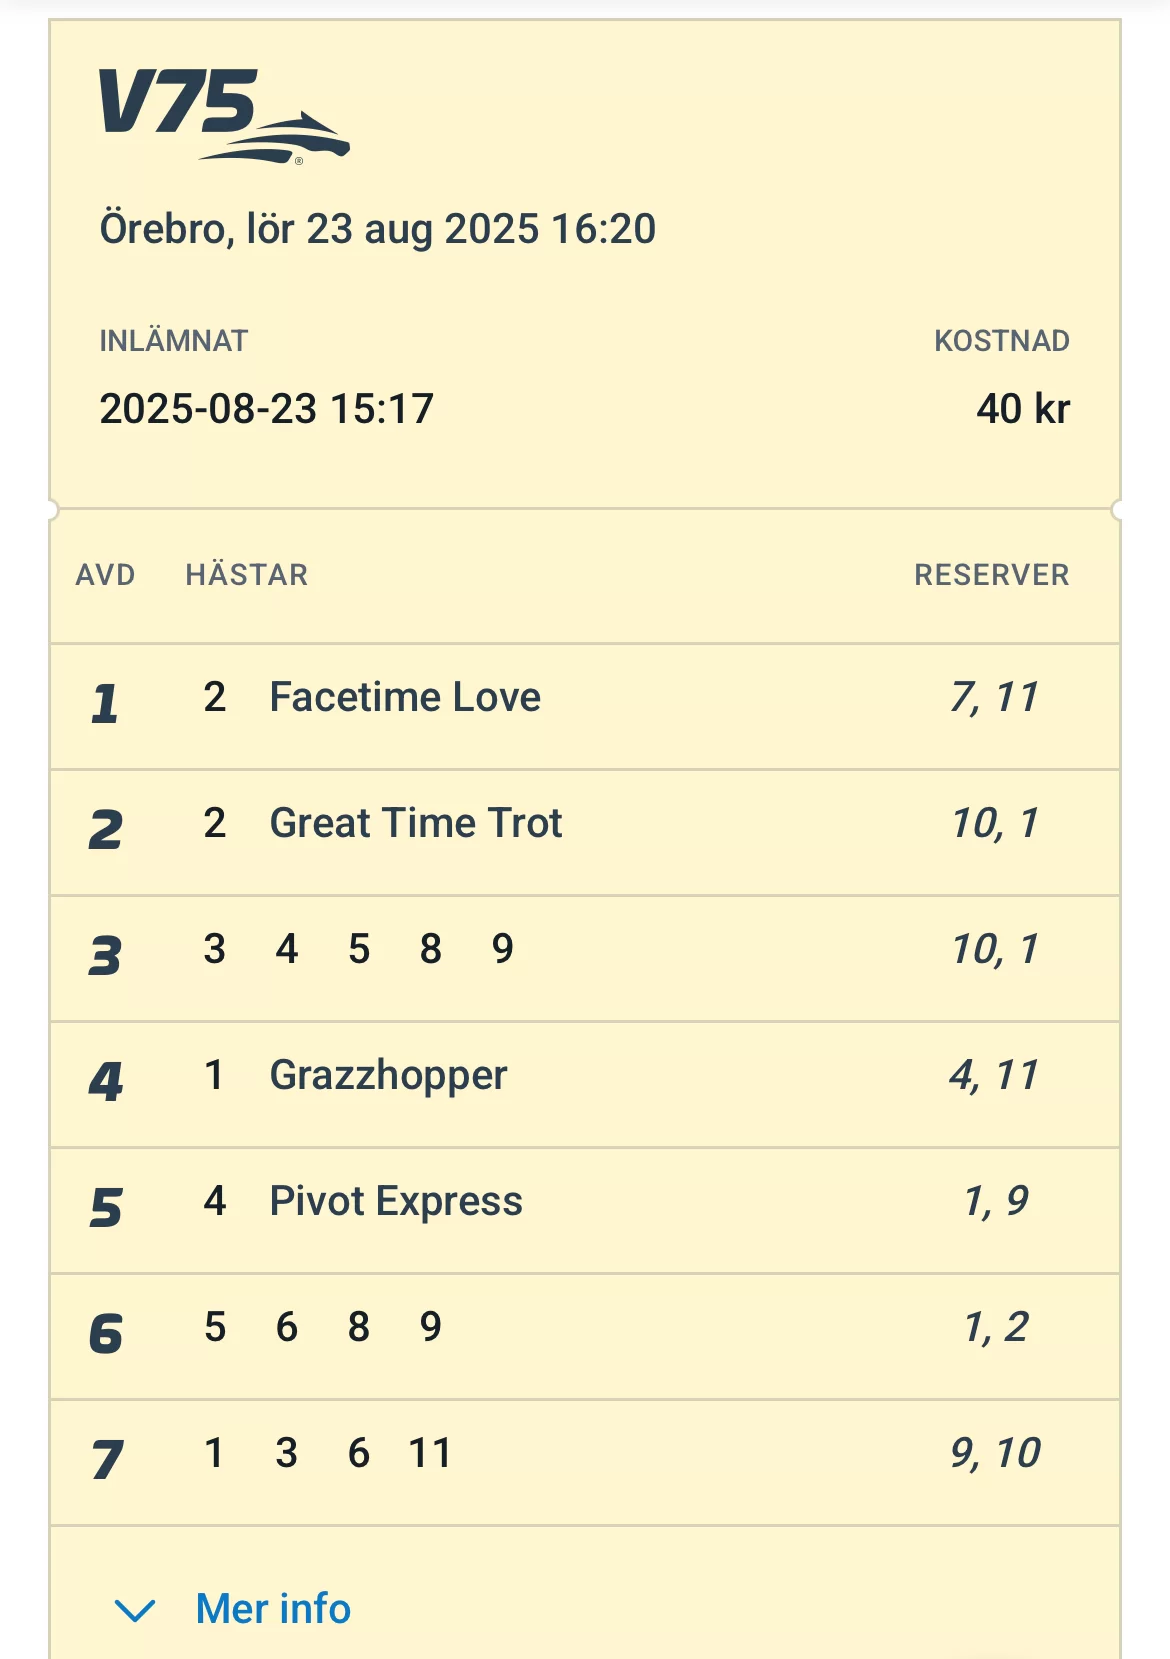This screenshot has height=1659, width=1170.
Task: Click the RESERVER column header
Action: [991, 575]
